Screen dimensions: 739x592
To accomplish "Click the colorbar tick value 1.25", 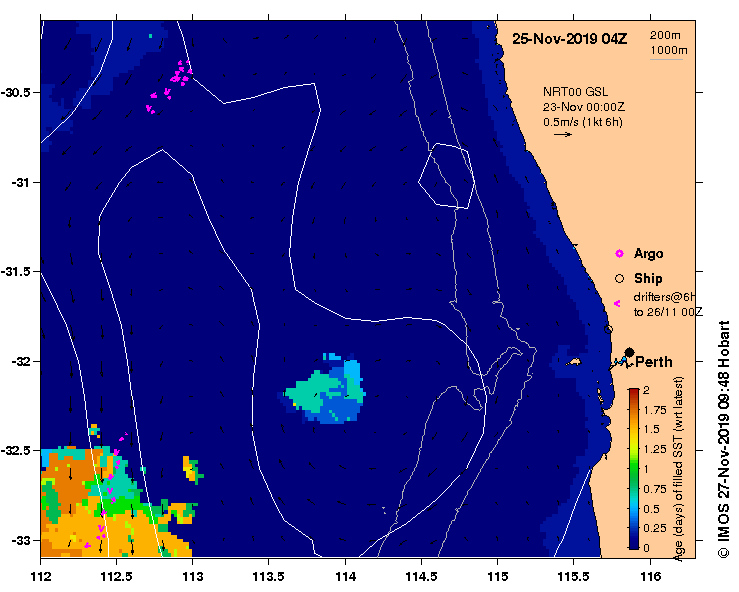I will tap(655, 449).
